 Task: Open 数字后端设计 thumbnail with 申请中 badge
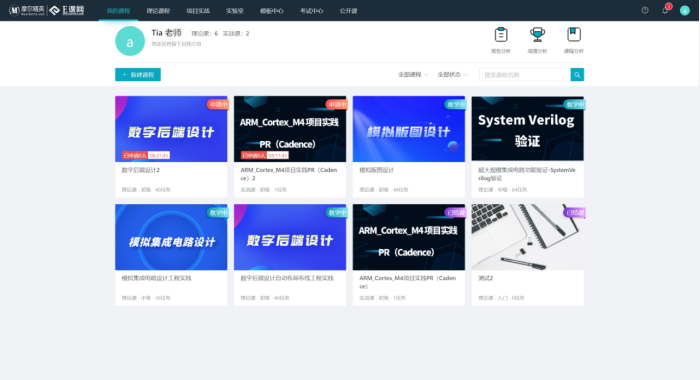(x=171, y=129)
